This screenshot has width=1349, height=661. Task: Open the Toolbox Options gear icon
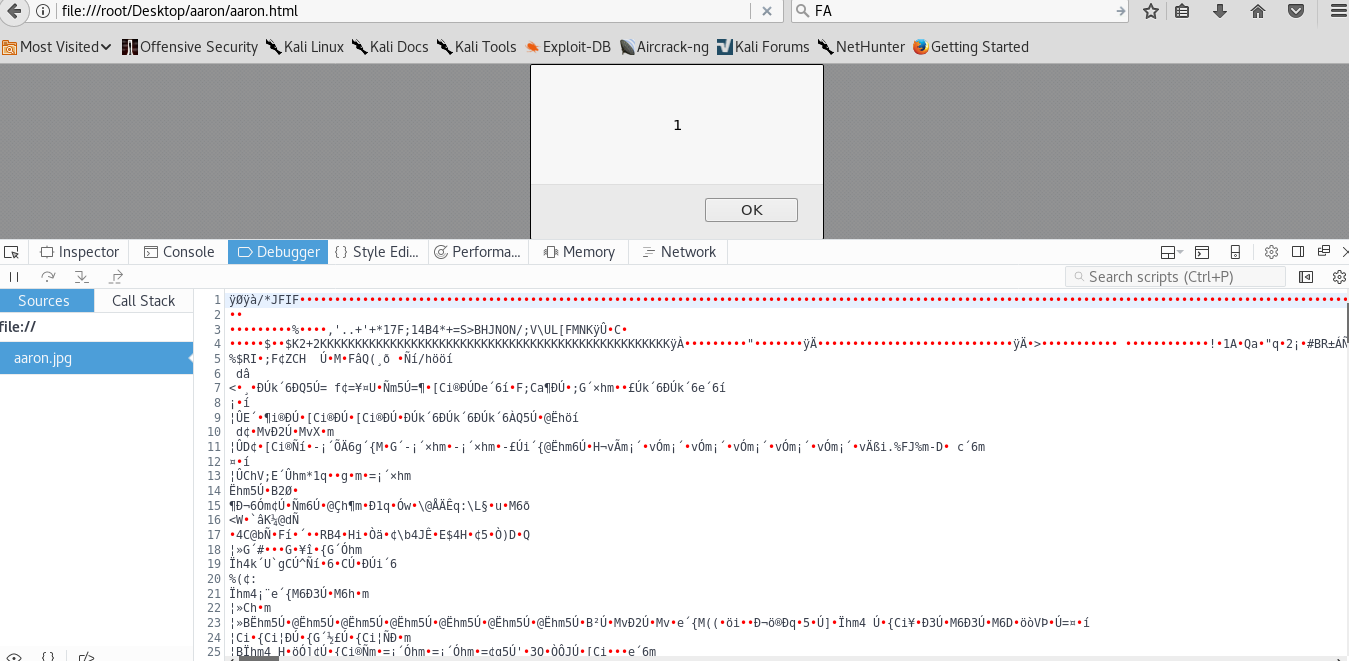pos(1272,252)
